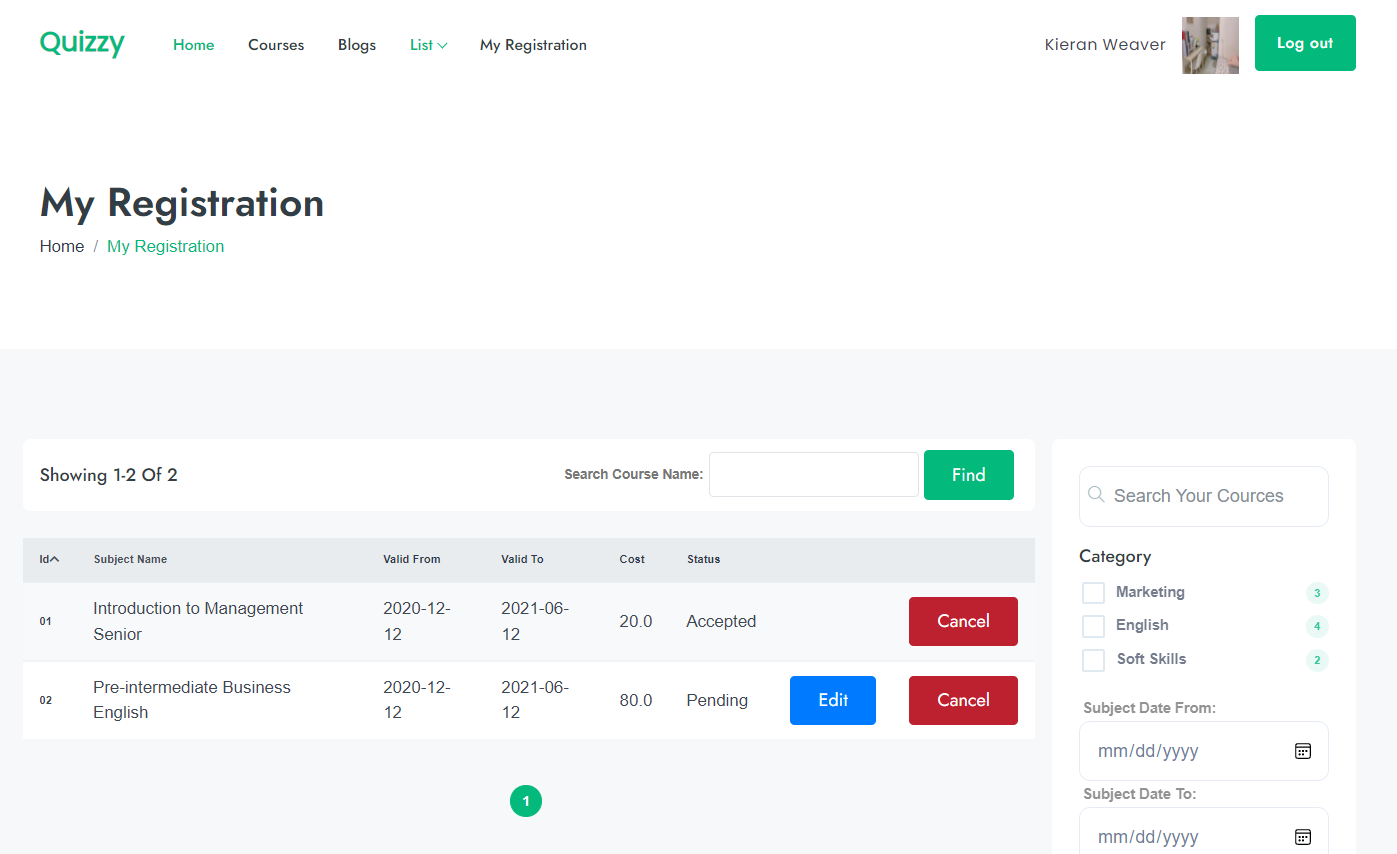Image resolution: width=1397 pixels, height=854 pixels.
Task: Click the English category count badge
Action: click(1317, 626)
